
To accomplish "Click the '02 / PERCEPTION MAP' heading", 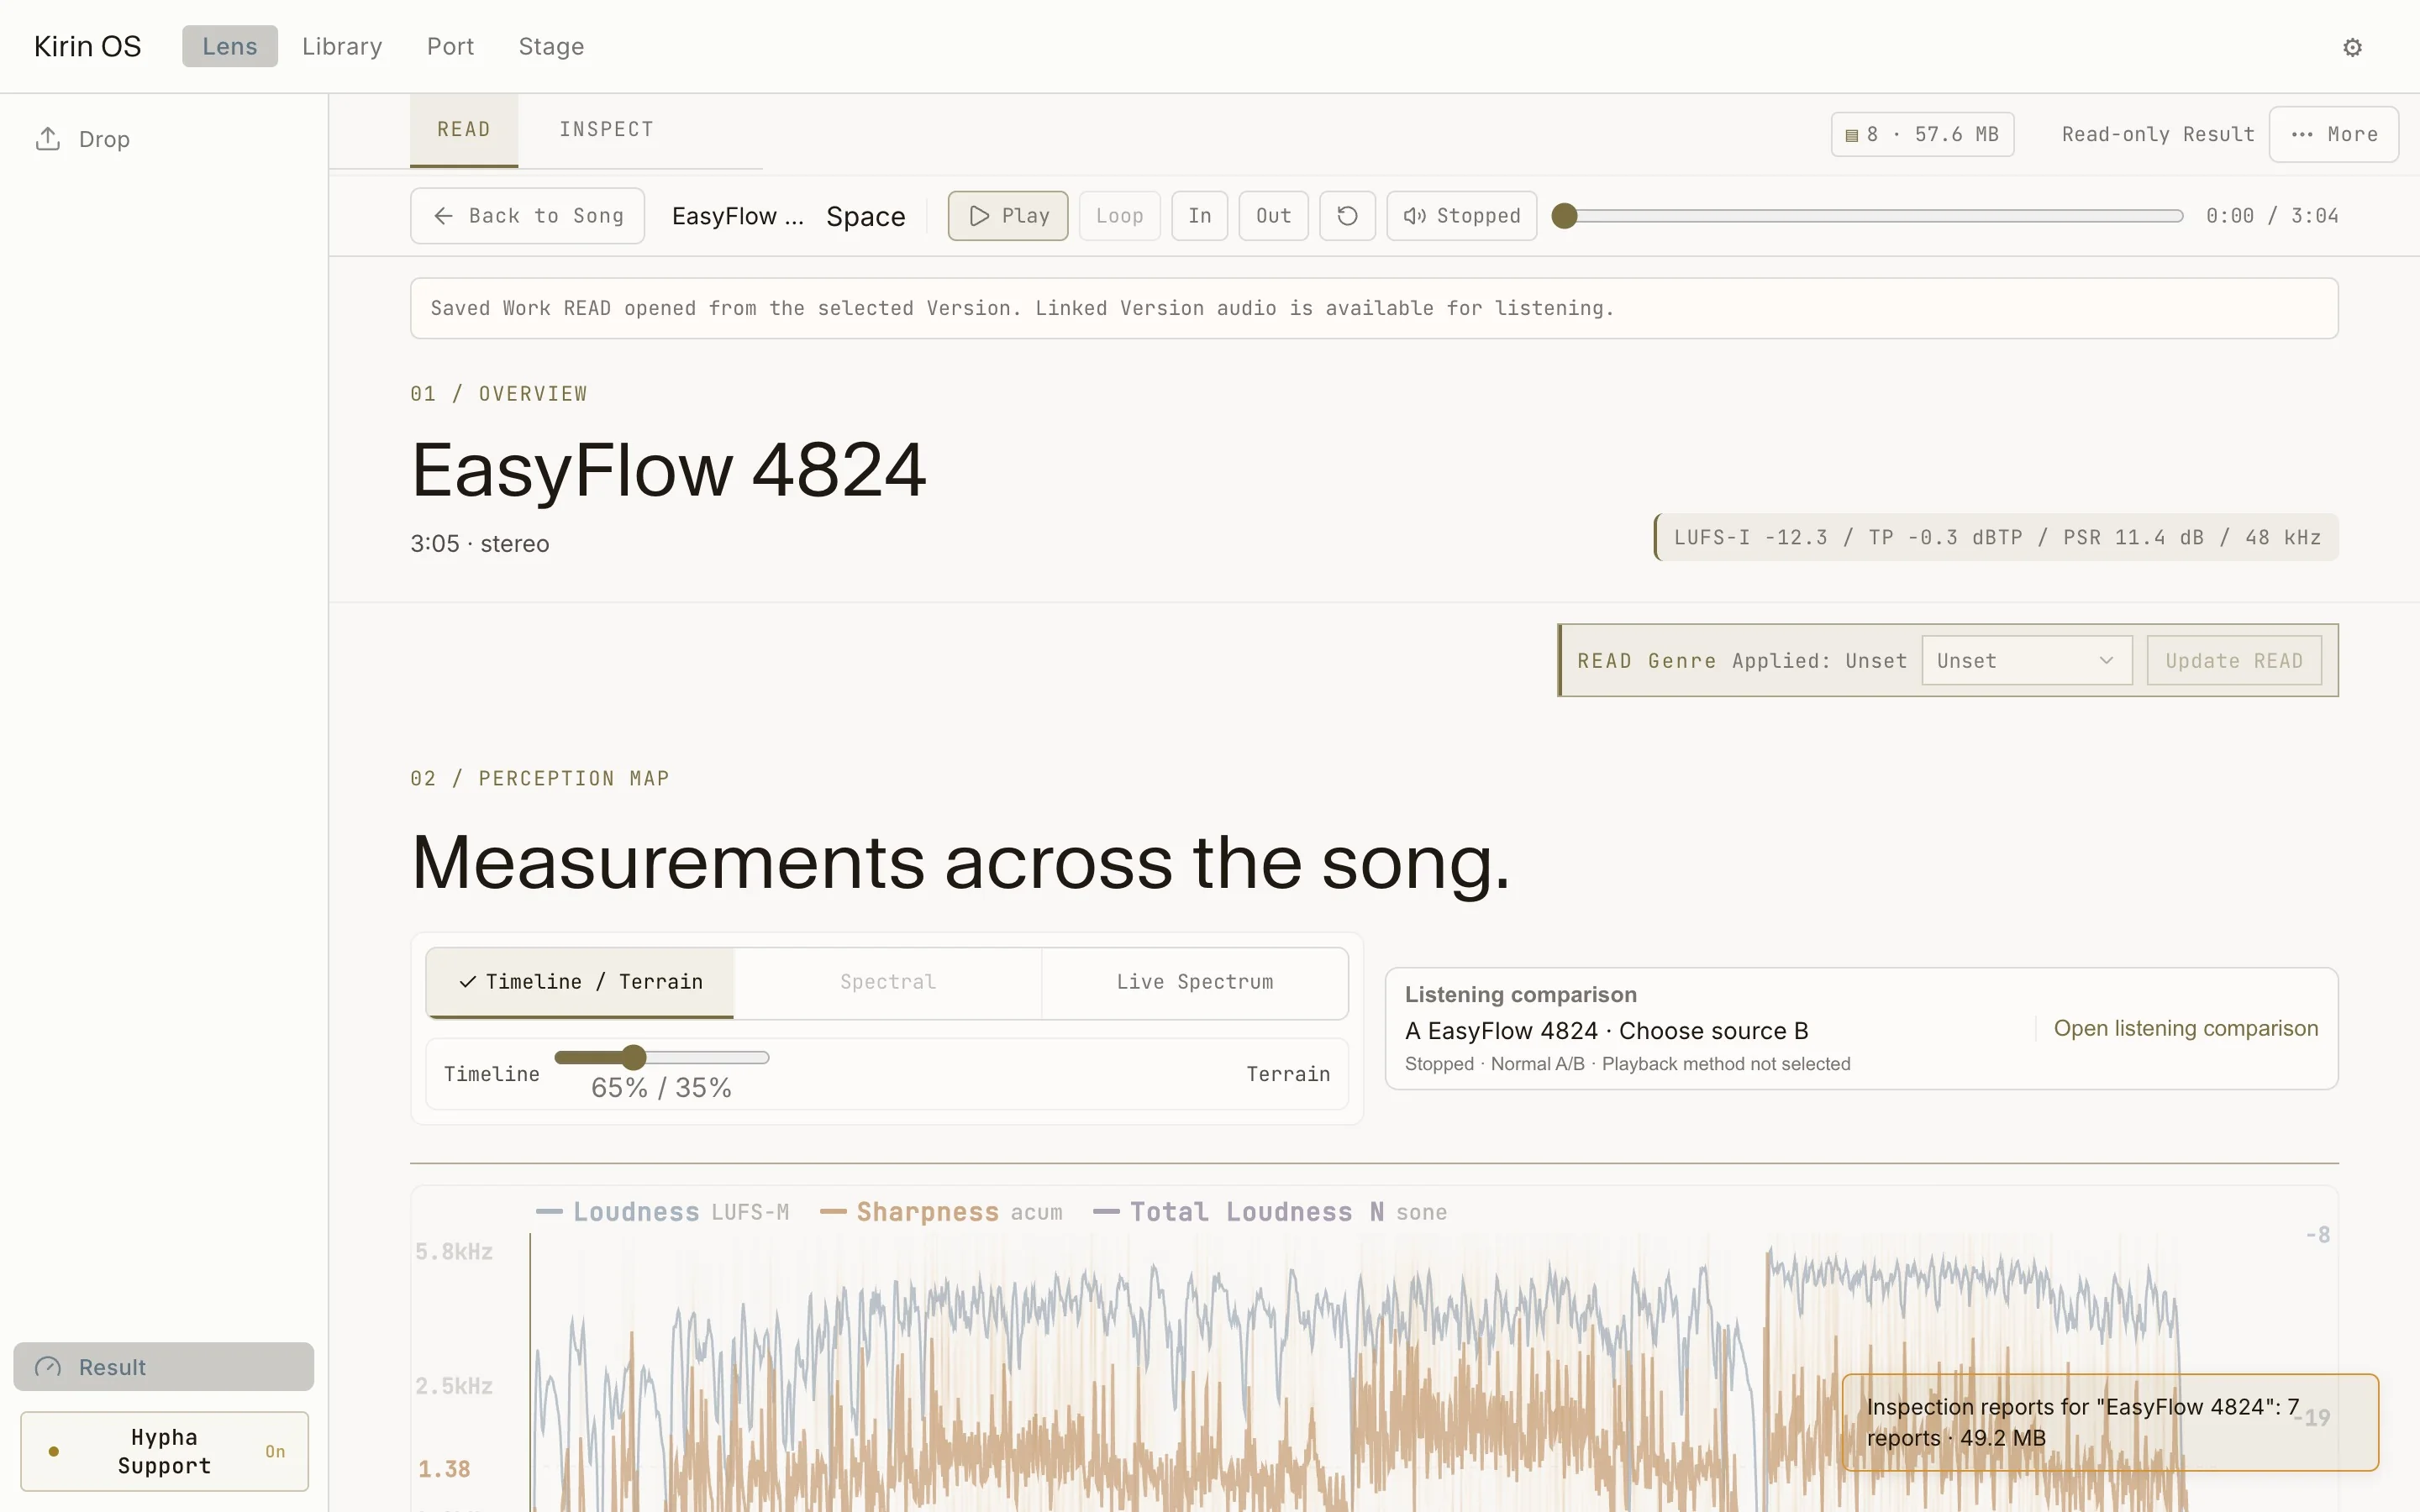I will (540, 779).
